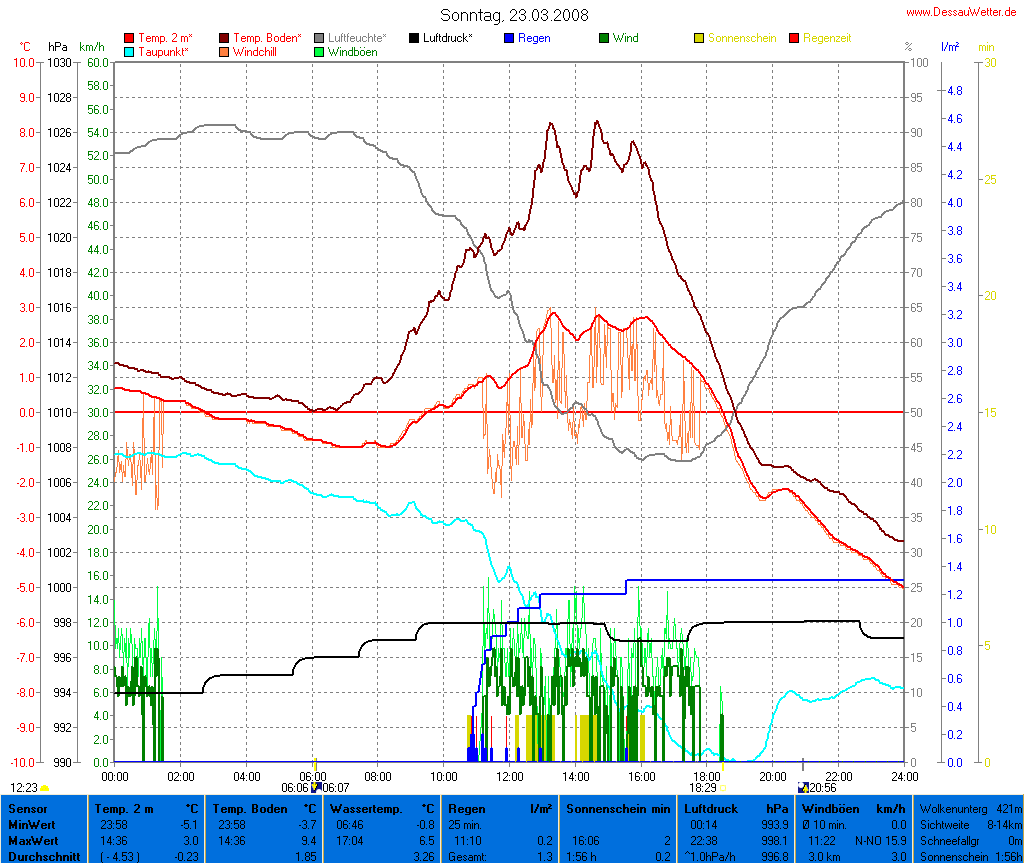Image resolution: width=1024 pixels, height=863 pixels.
Task: Click the moon marker beside 20:56
Action: (802, 788)
